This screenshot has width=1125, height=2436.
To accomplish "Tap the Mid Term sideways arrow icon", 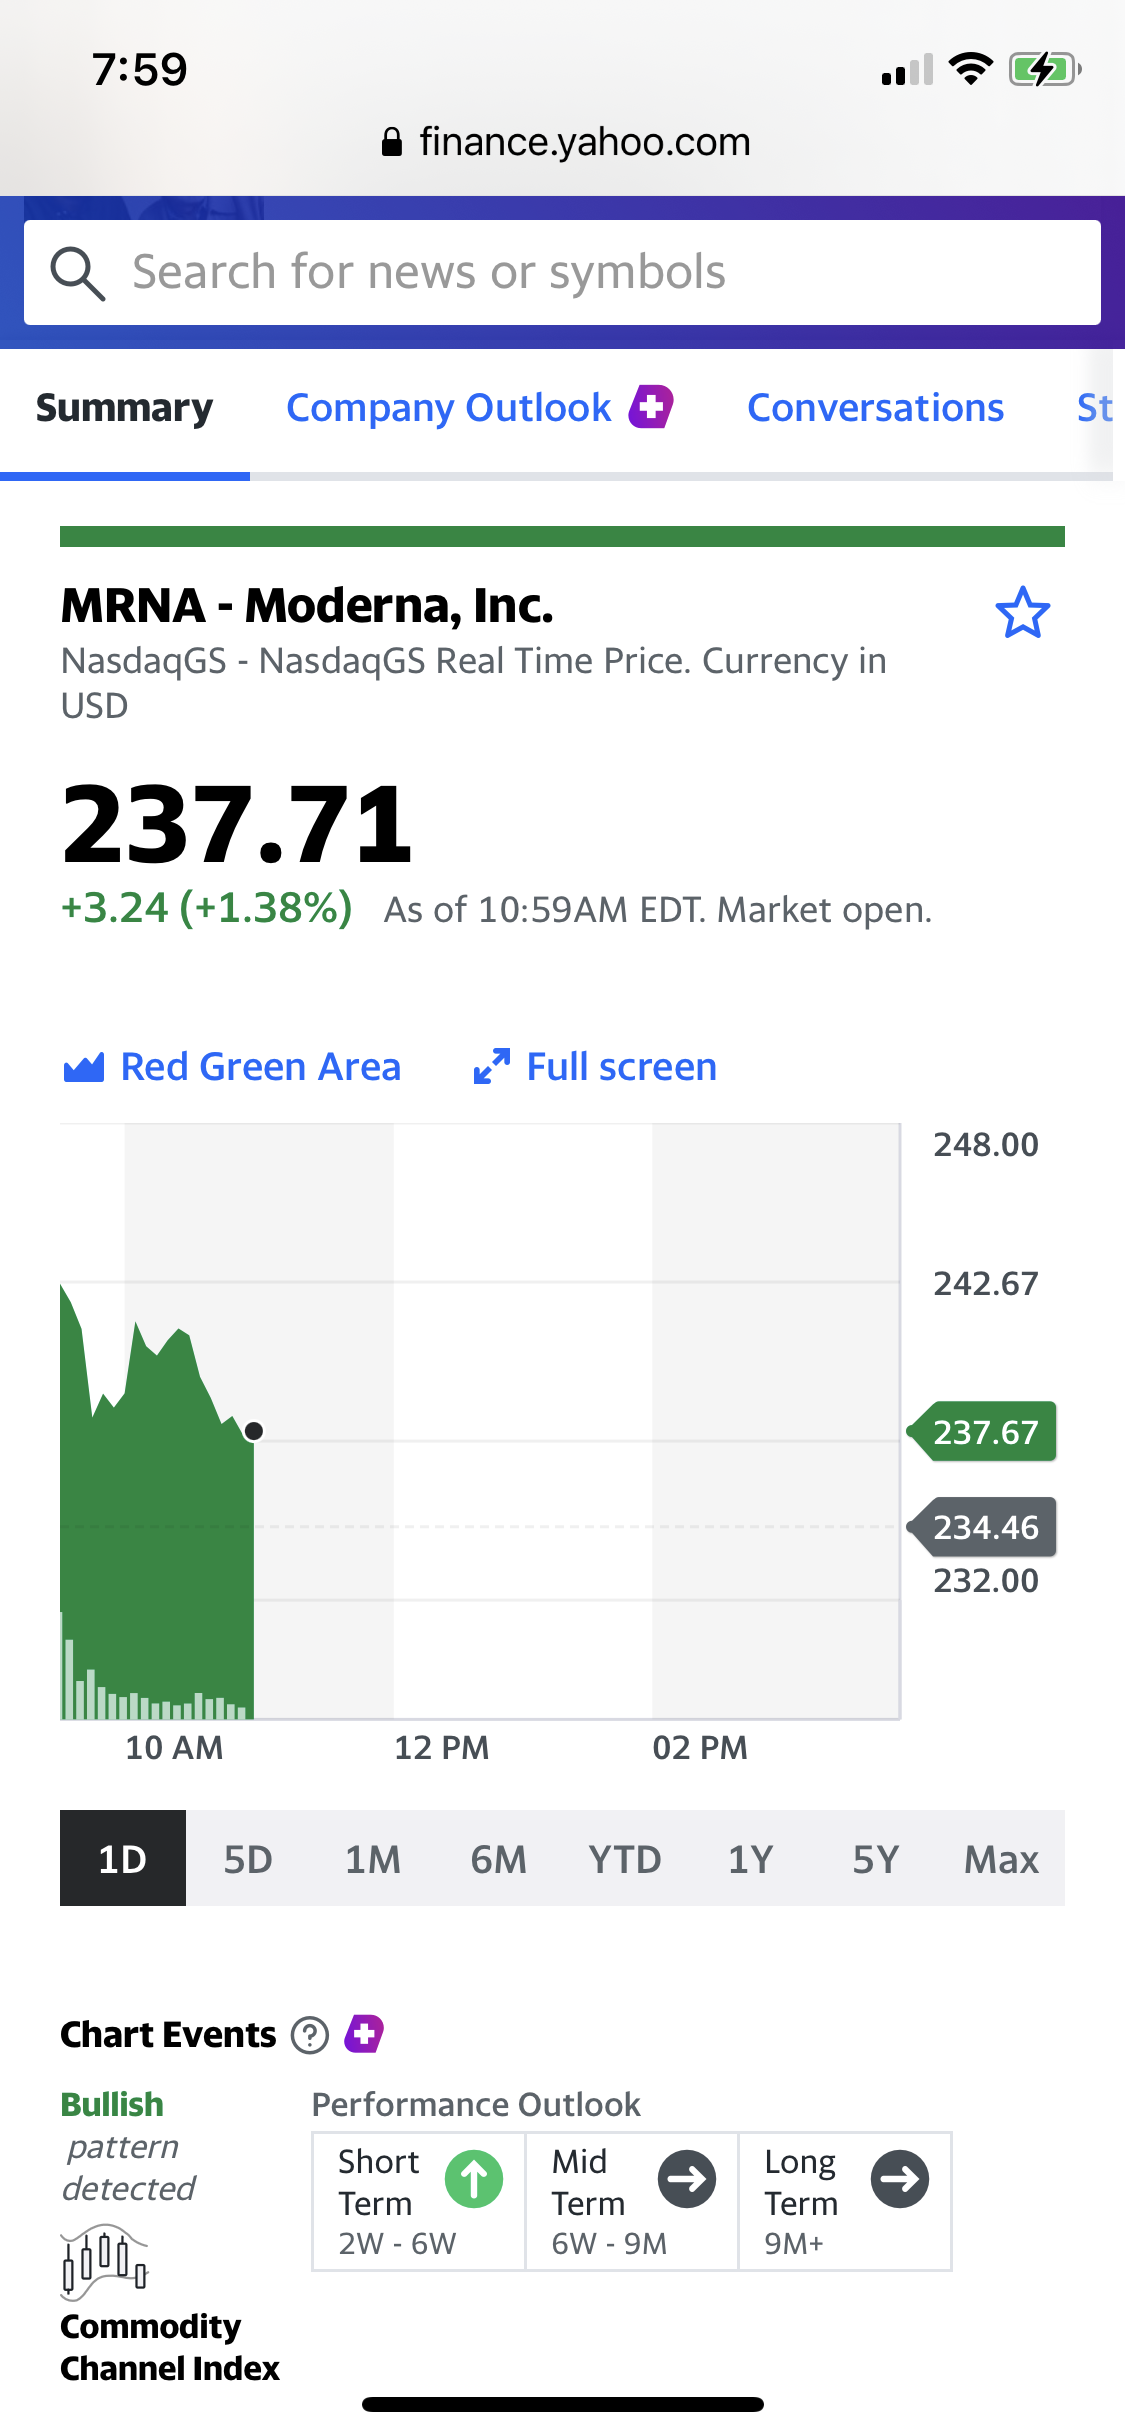I will [687, 2179].
